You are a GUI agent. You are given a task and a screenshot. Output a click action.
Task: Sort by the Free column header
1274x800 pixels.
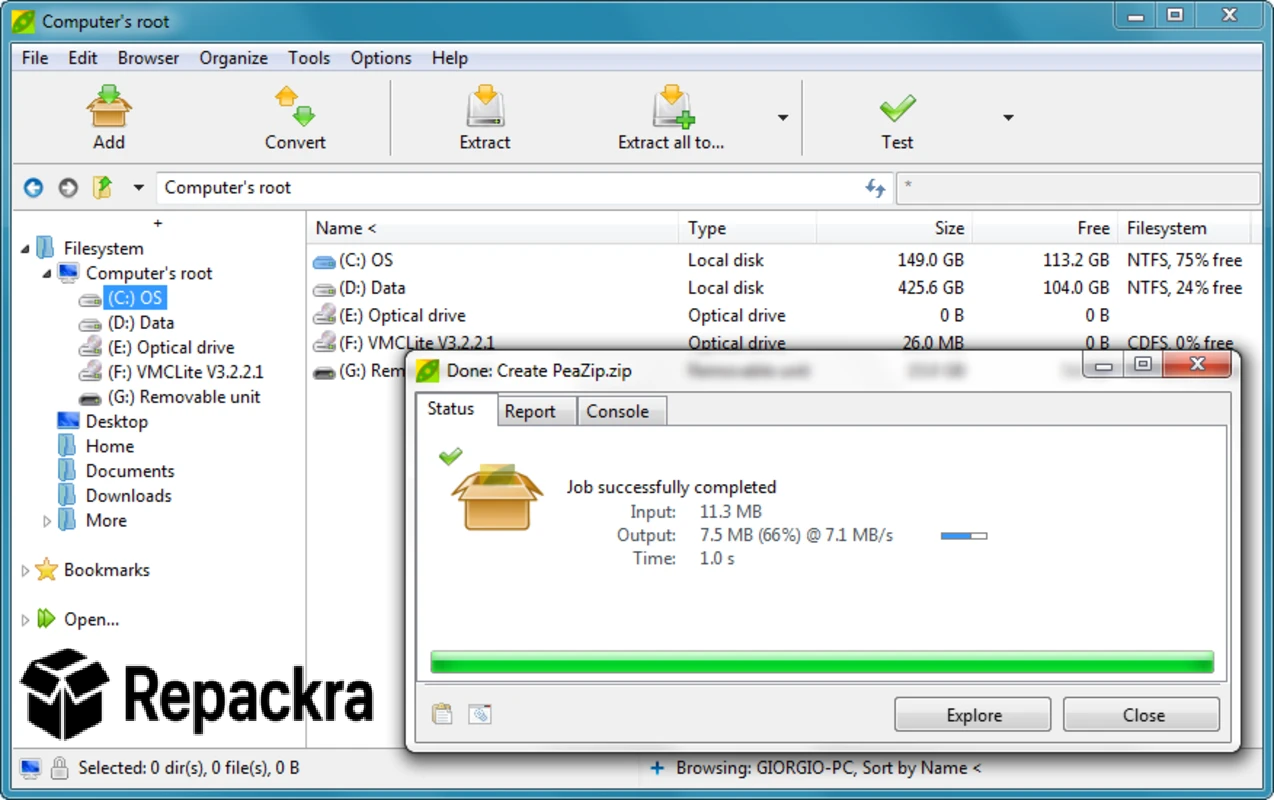(x=1045, y=228)
